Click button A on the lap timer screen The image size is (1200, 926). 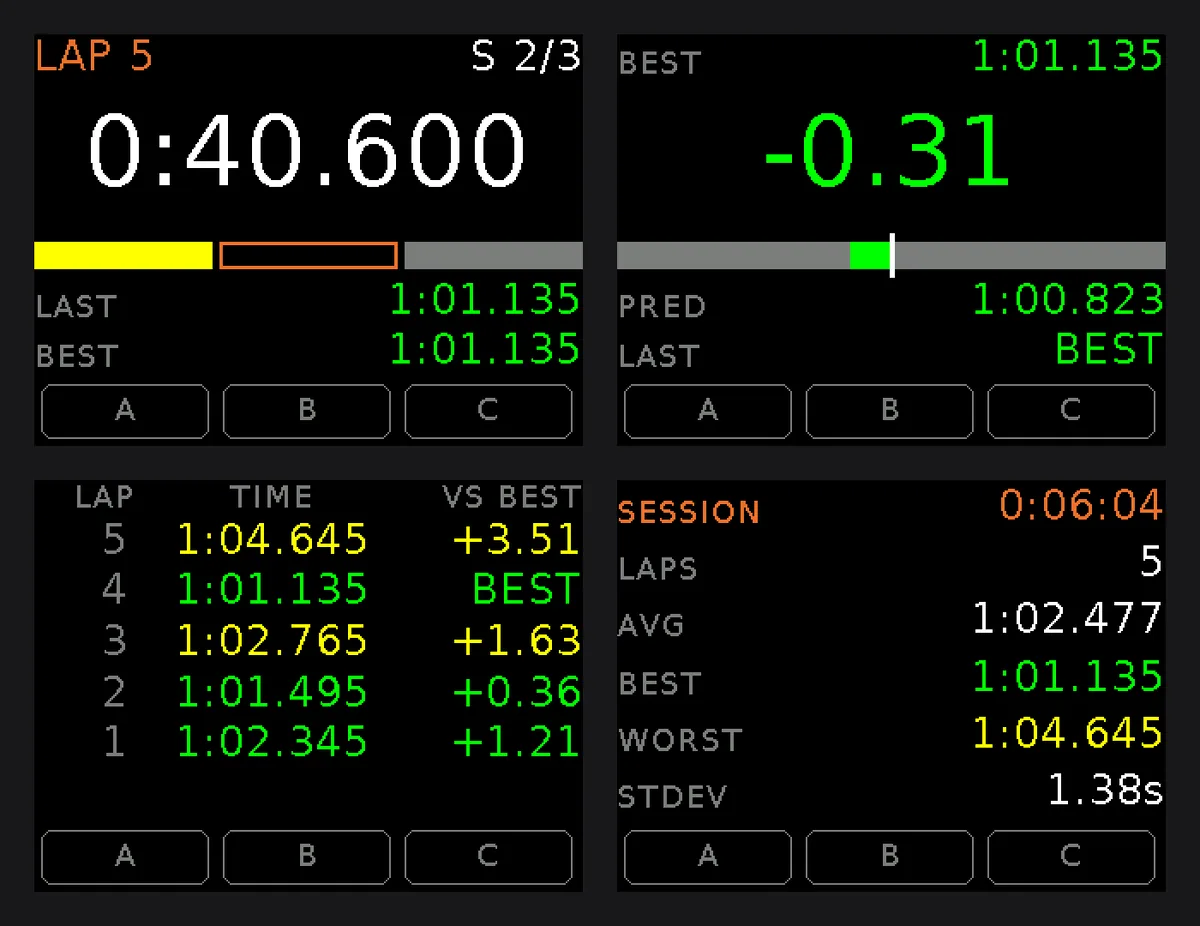click(125, 411)
